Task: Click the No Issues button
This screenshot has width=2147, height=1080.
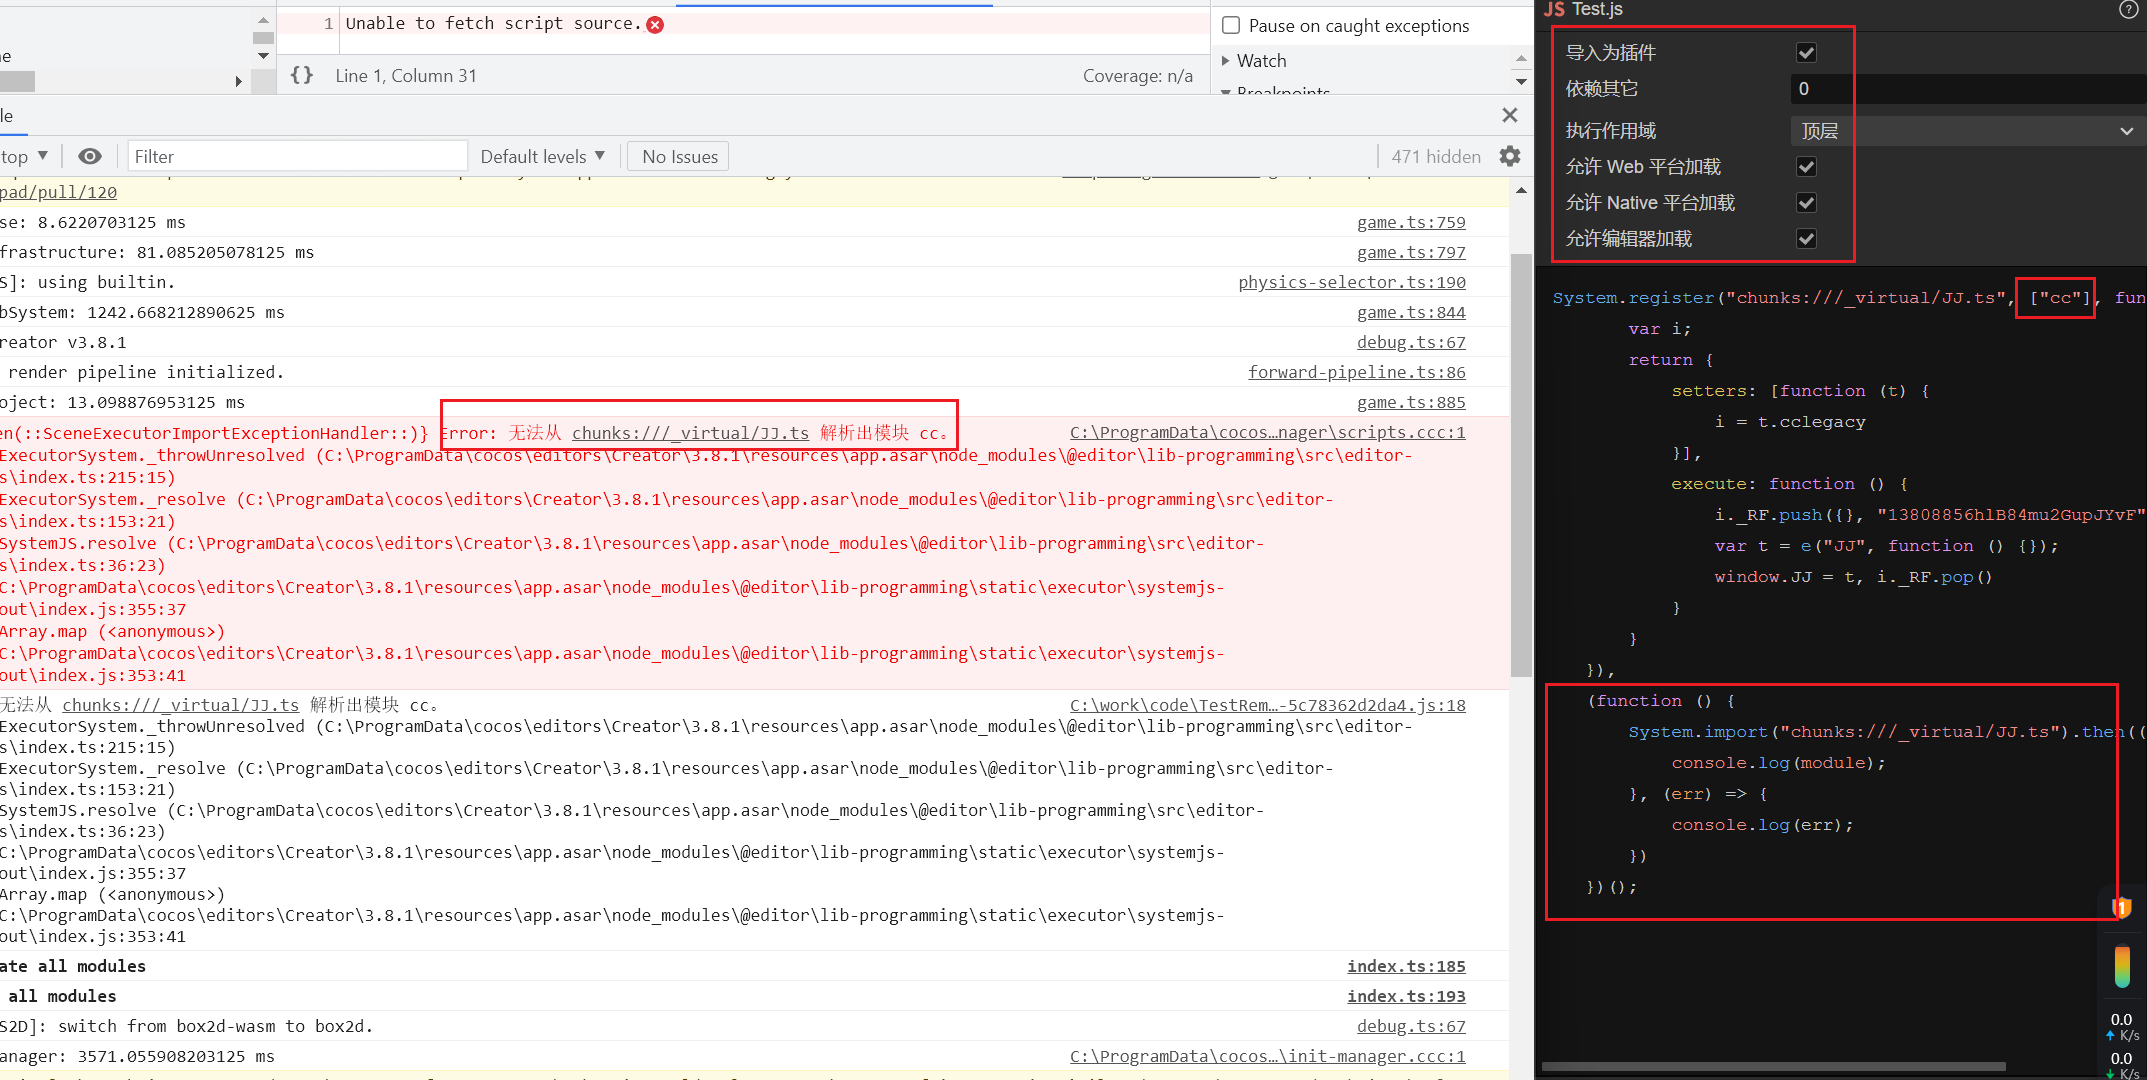Action: pos(680,156)
